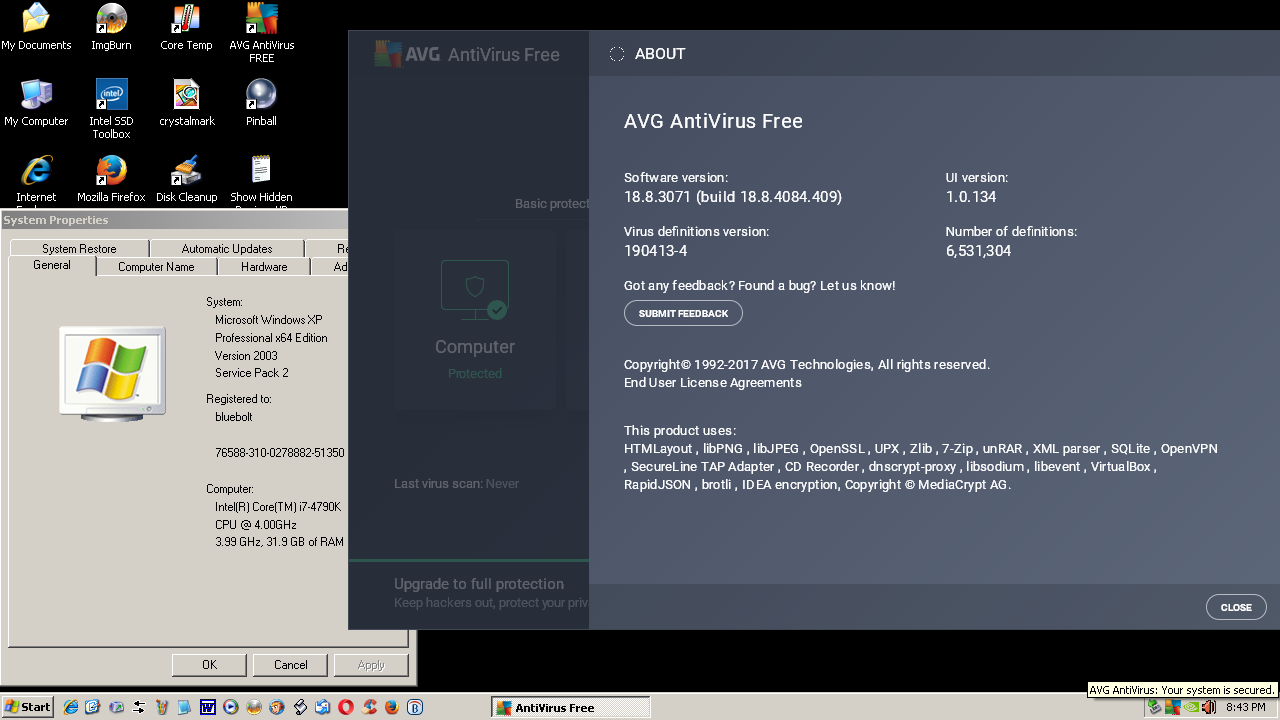Click the '3.99 GHz, 31.9 GB of RAM' text

279,542
